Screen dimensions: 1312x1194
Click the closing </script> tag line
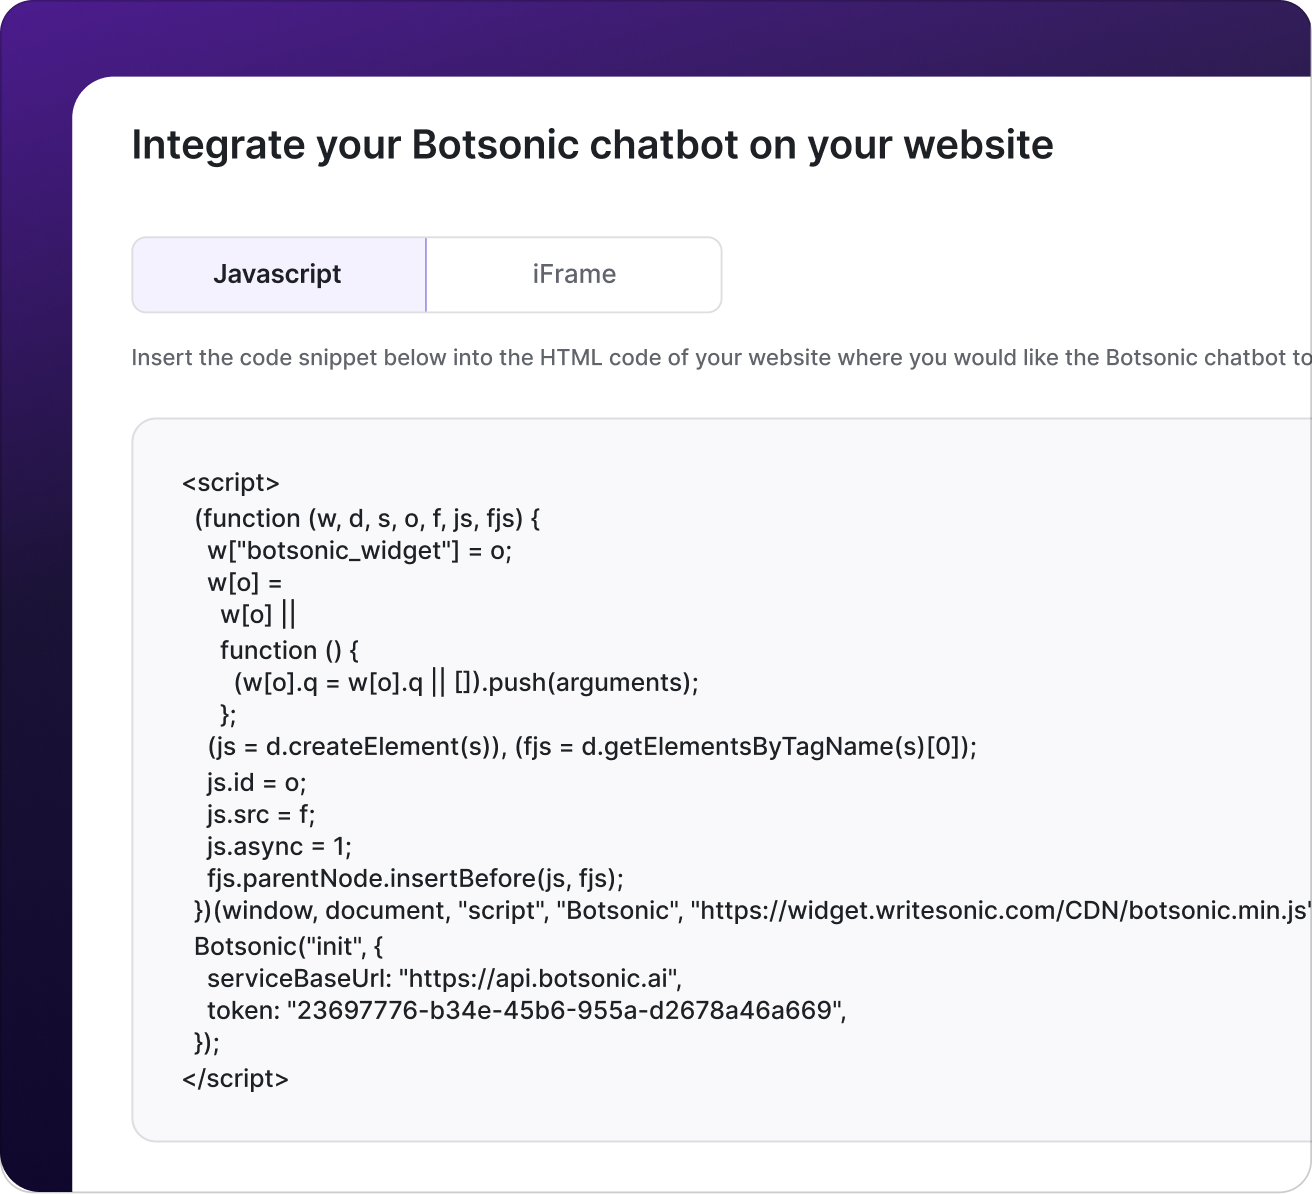click(x=235, y=1078)
